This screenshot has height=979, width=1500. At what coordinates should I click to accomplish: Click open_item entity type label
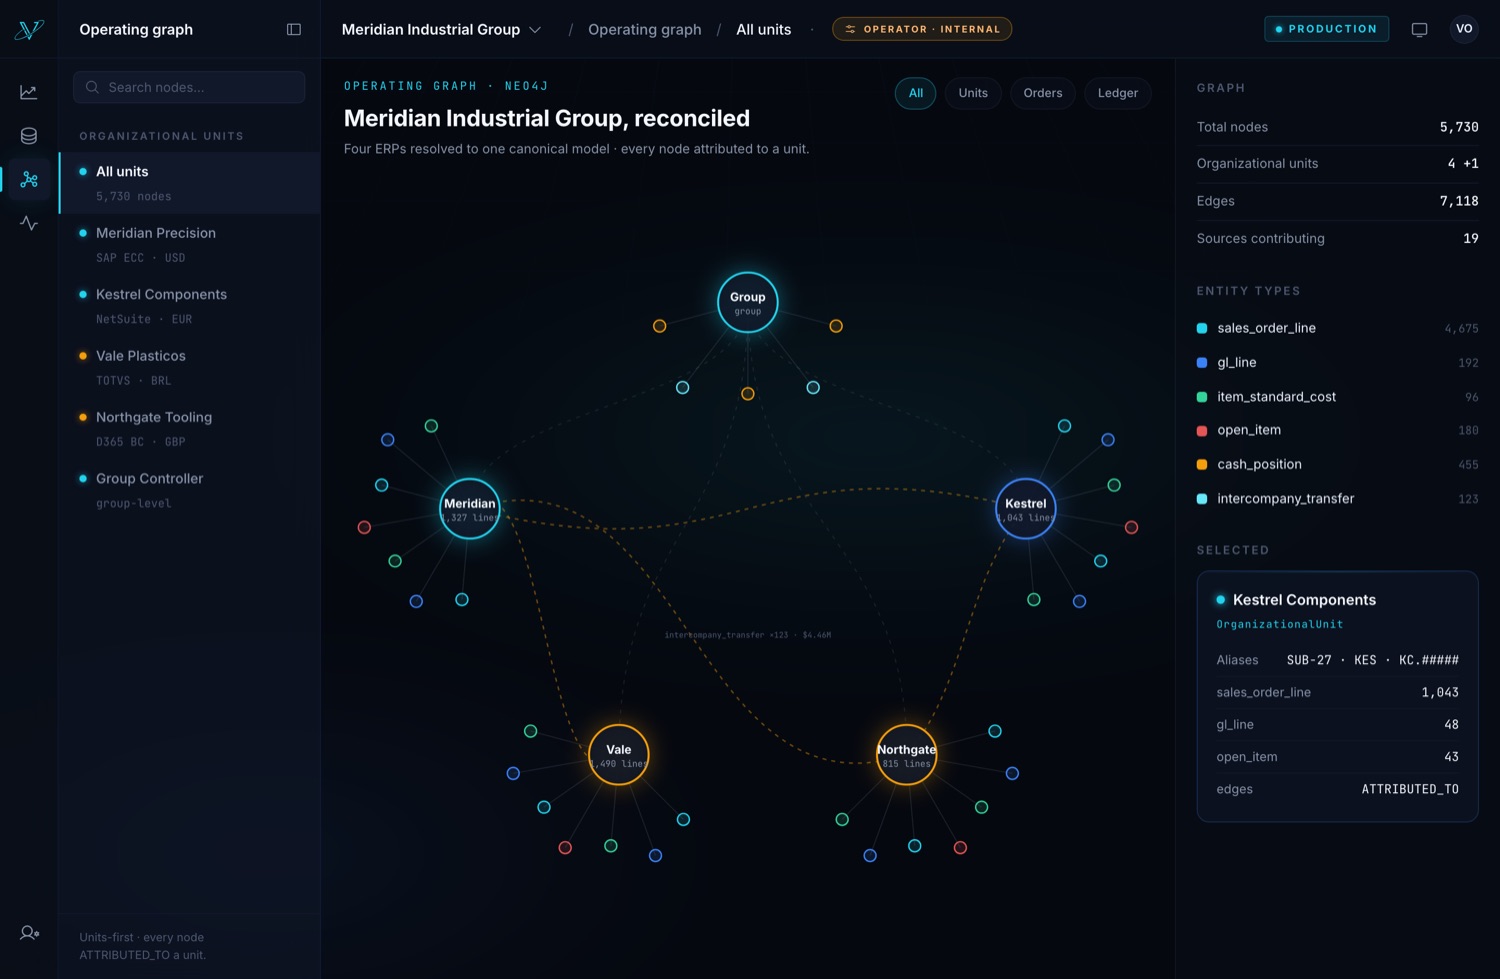point(1249,430)
